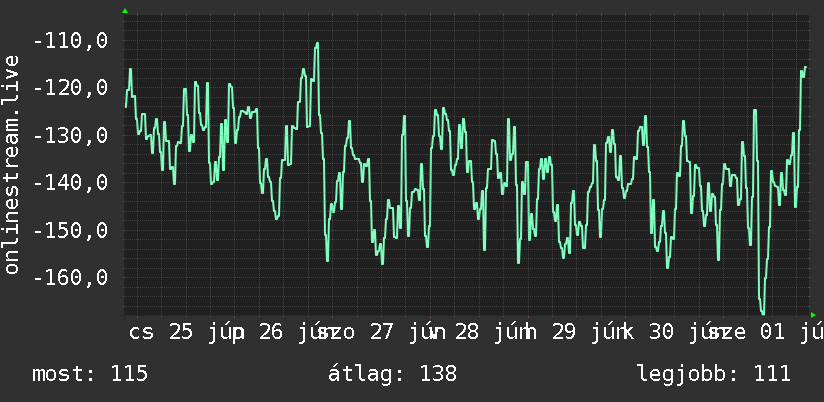Select the 01 date tick label
This screenshot has height=402, width=824.
(773, 333)
